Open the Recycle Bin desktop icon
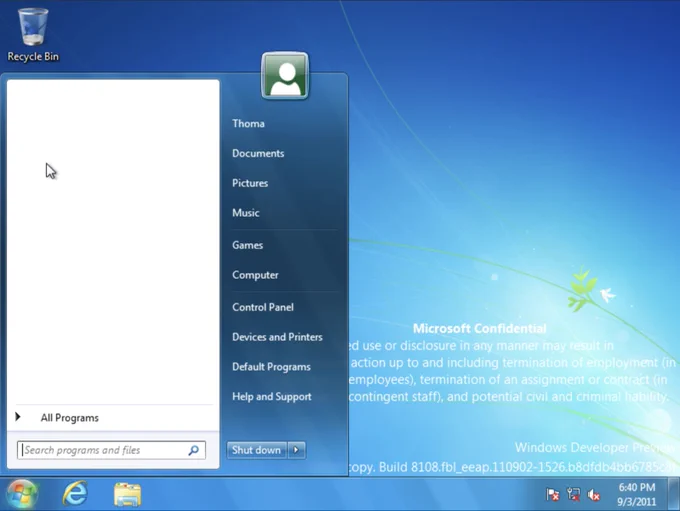 pos(33,35)
